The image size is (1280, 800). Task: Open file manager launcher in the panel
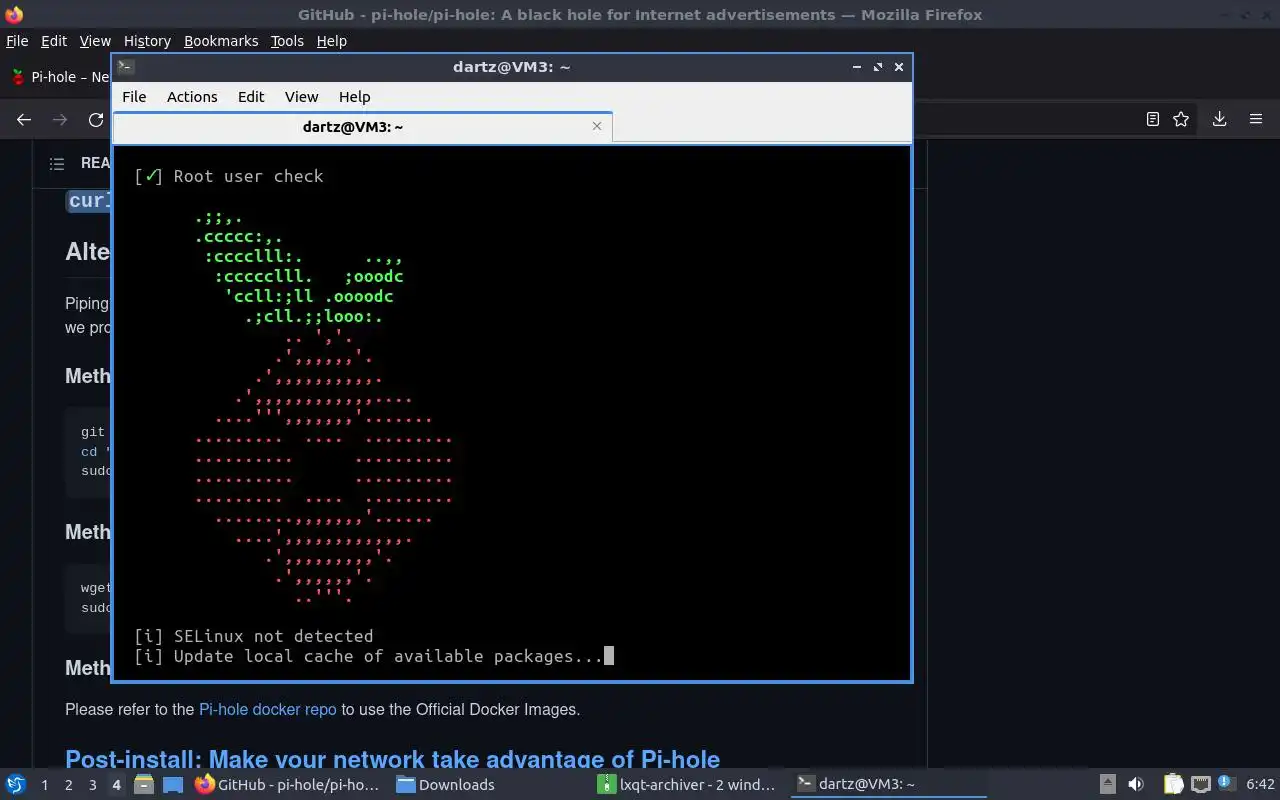[x=144, y=784]
